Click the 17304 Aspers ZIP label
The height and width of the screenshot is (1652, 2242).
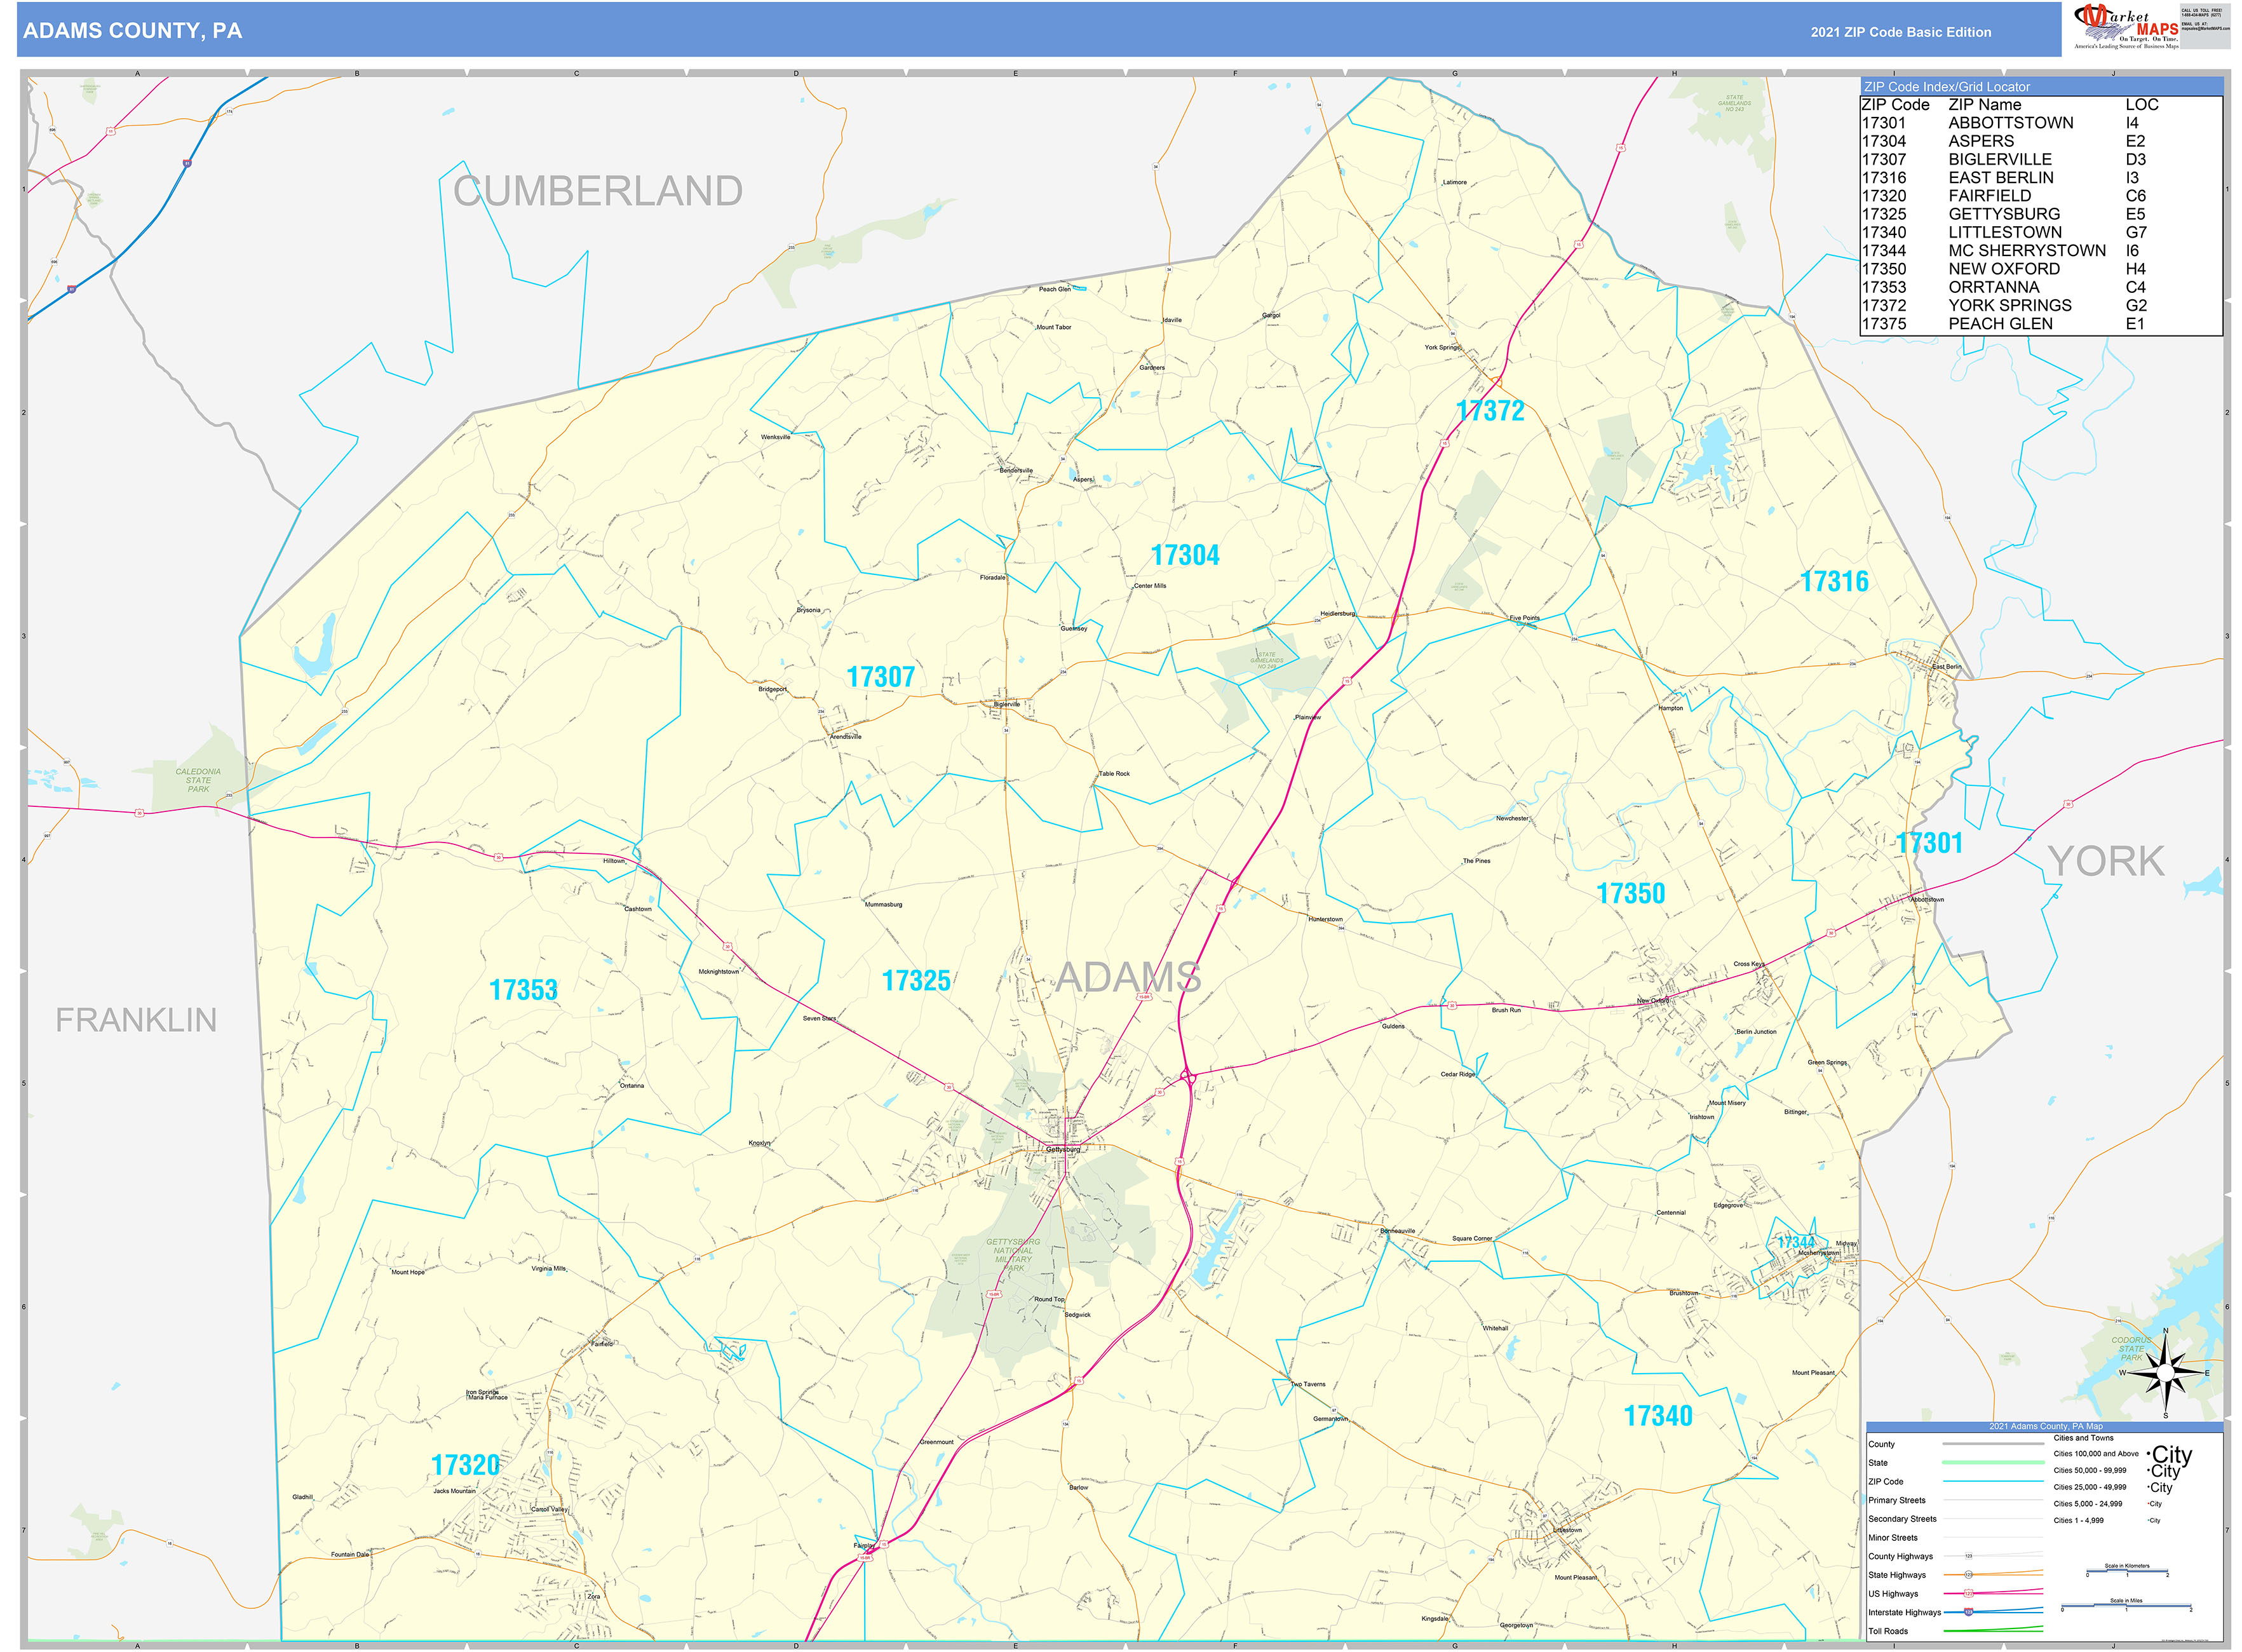pyautogui.click(x=1184, y=555)
